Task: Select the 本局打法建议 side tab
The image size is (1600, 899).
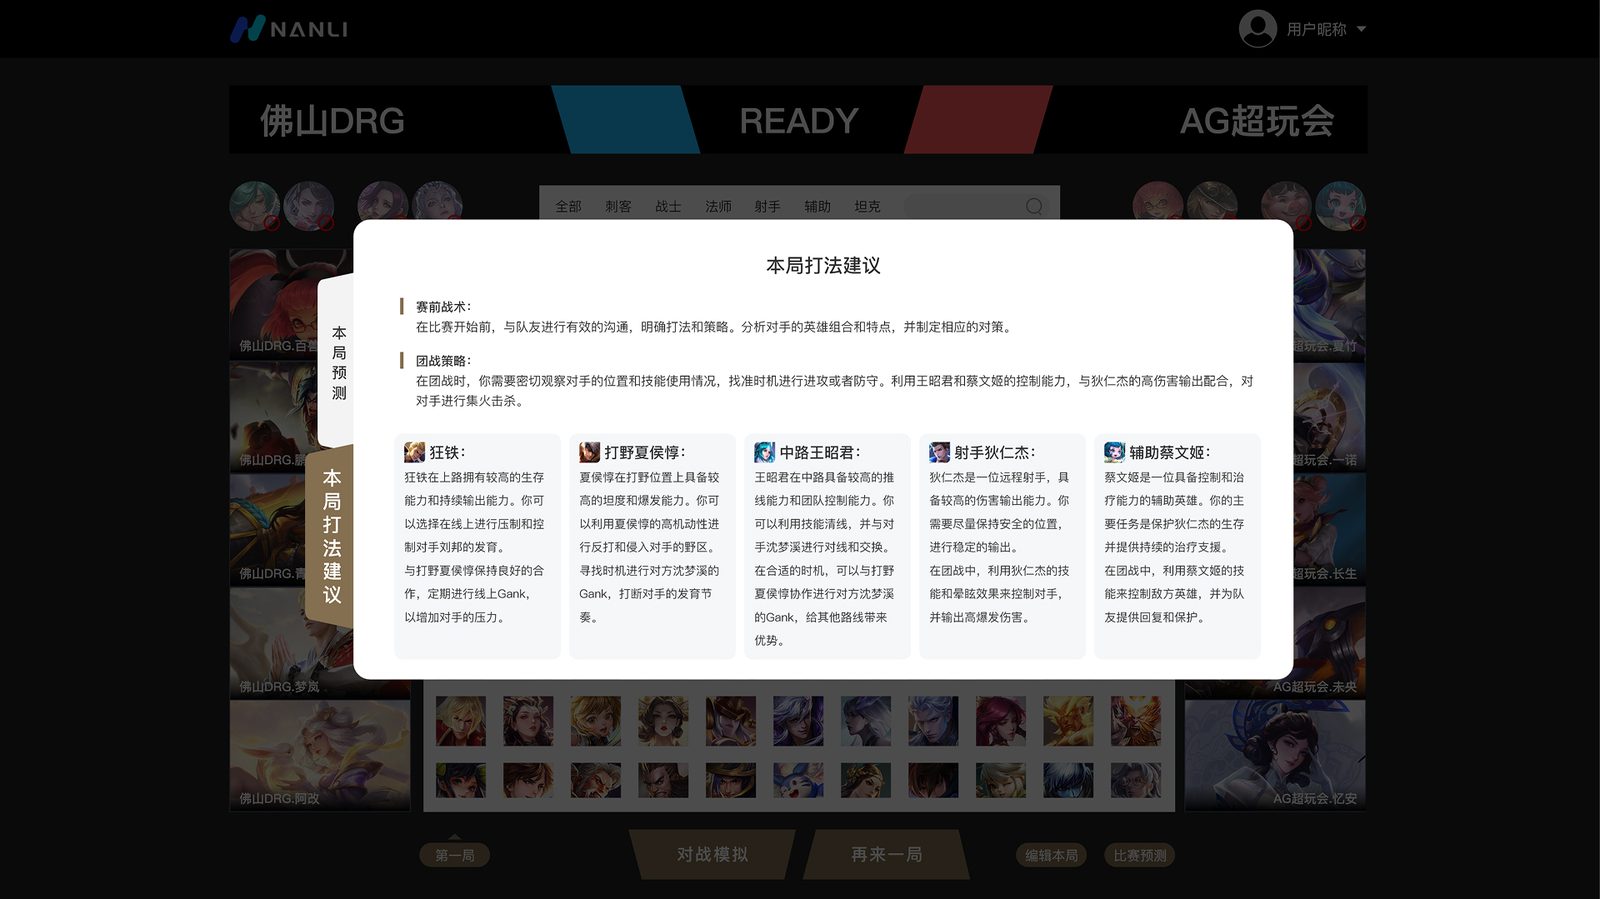Action: click(x=331, y=536)
